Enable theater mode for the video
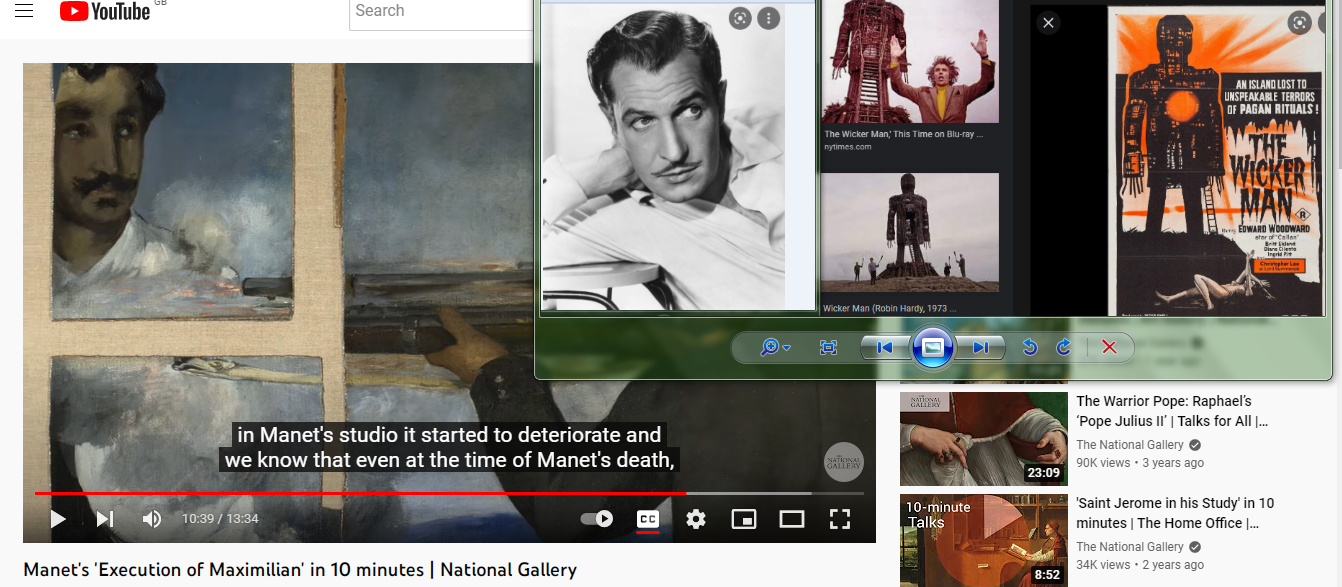The height and width of the screenshot is (587, 1342). pos(792,519)
